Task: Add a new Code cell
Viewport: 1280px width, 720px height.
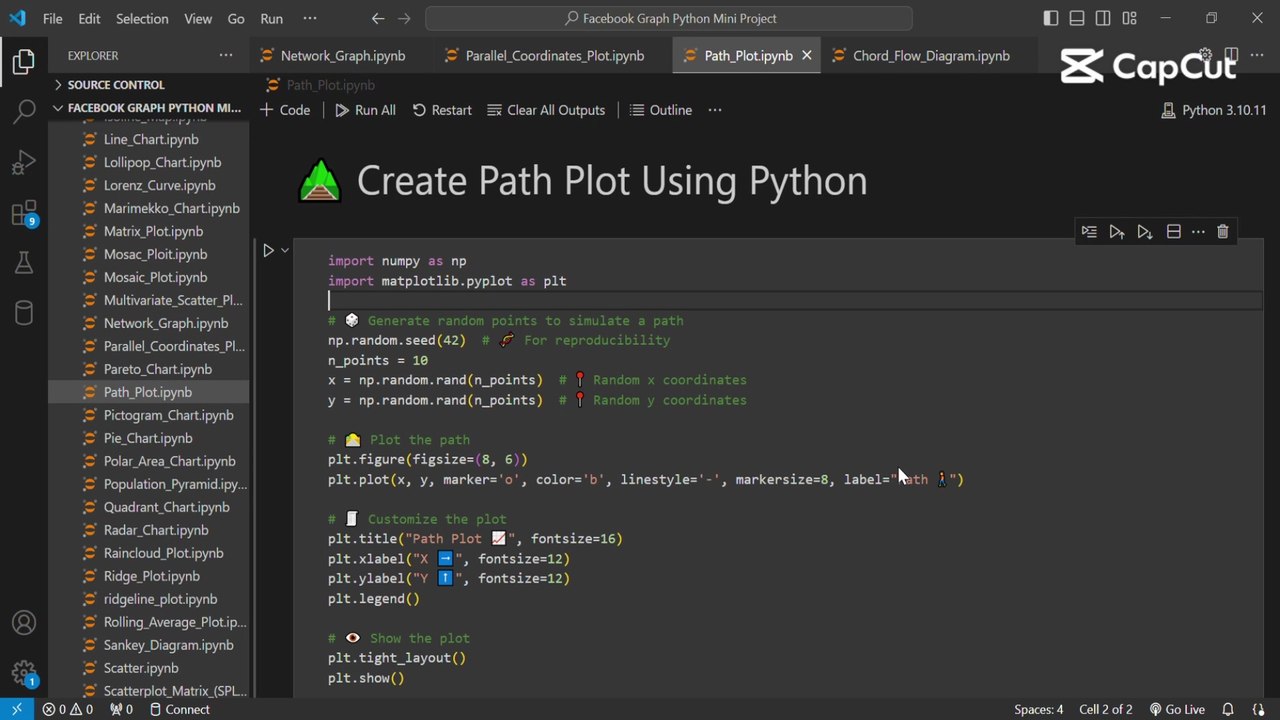Action: point(285,110)
